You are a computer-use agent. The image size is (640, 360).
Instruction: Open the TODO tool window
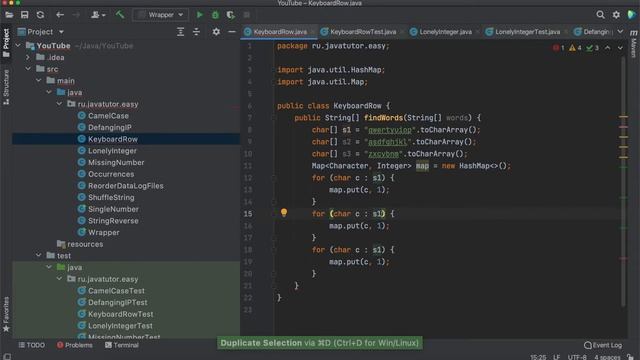point(31,345)
